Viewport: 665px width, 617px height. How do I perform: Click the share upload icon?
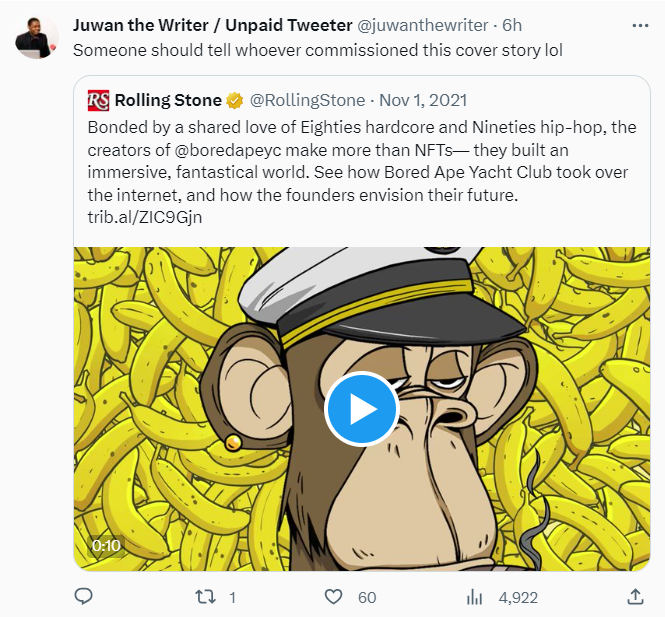pyautogui.click(x=634, y=597)
